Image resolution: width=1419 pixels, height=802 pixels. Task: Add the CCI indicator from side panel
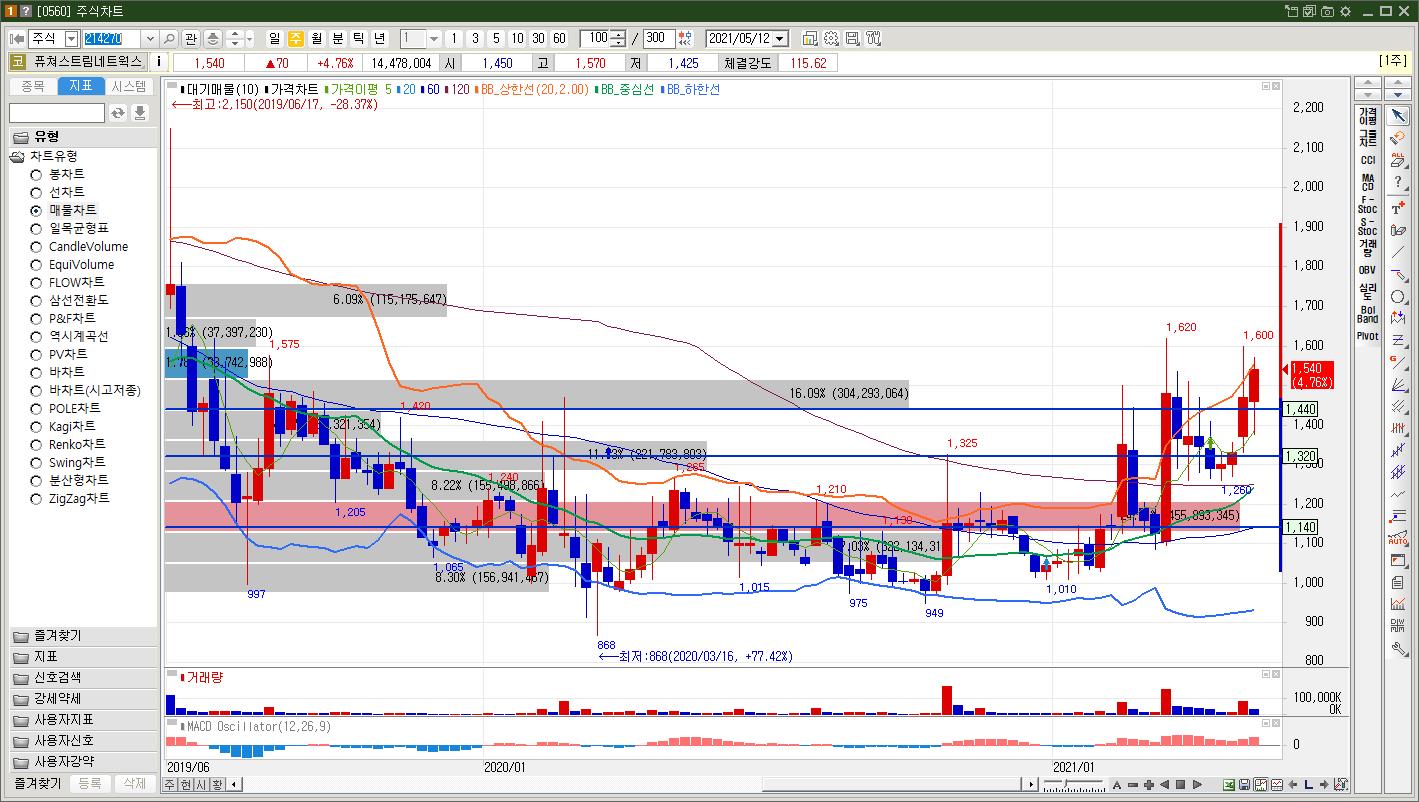click(1367, 160)
